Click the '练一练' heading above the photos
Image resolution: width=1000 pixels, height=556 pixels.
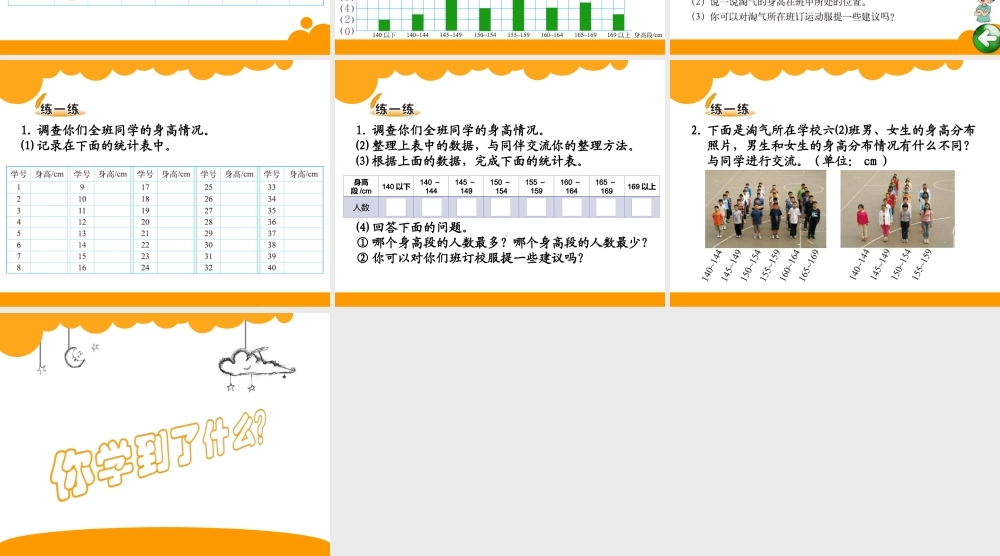[x=730, y=109]
